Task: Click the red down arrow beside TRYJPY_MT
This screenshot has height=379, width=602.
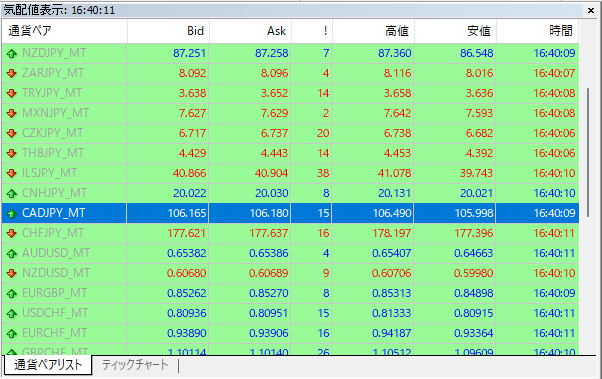Action: coord(12,93)
